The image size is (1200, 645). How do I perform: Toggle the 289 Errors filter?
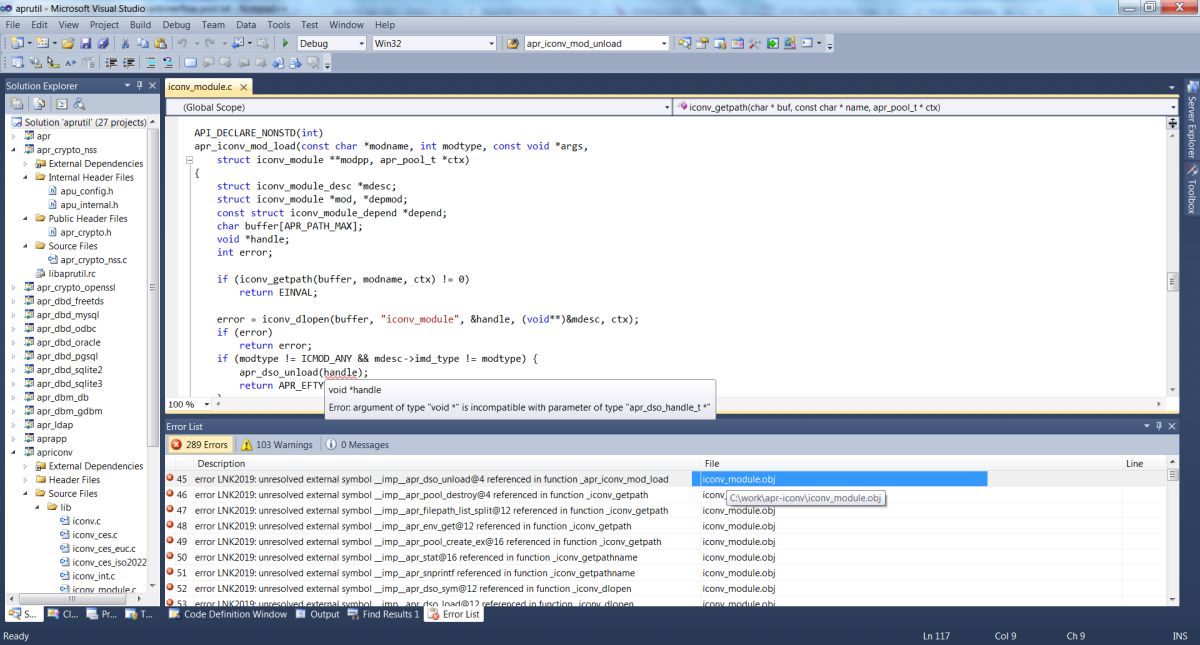[201, 444]
